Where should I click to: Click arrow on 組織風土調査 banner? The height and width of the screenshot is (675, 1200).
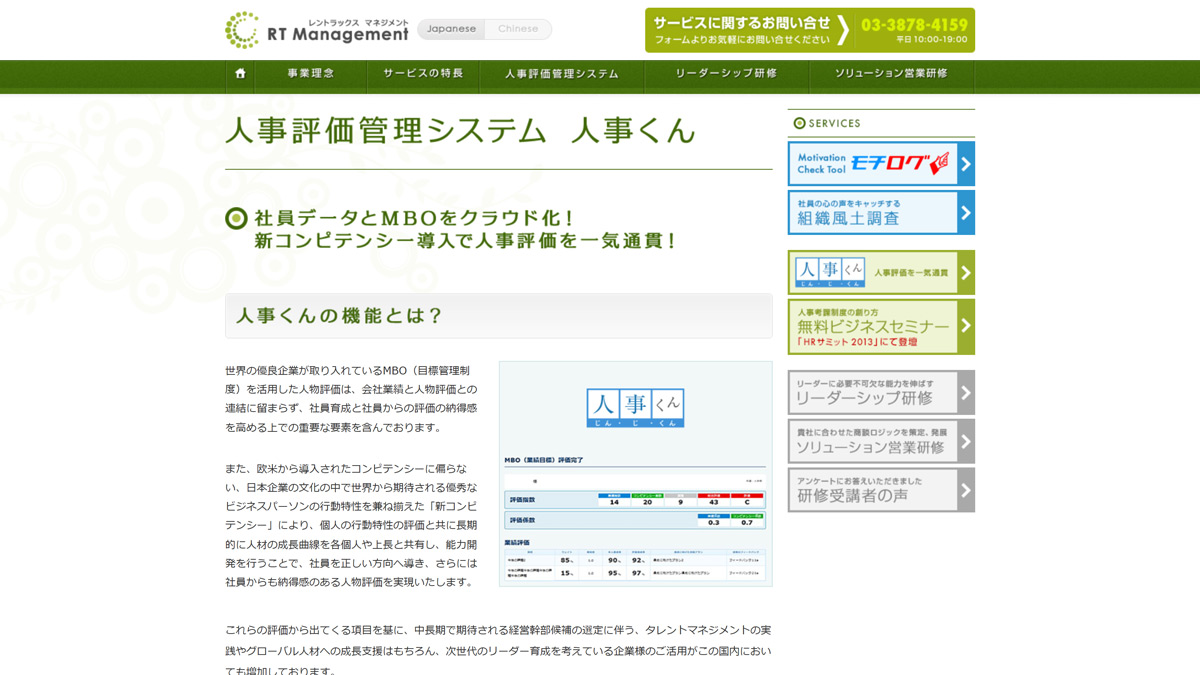click(x=965, y=213)
